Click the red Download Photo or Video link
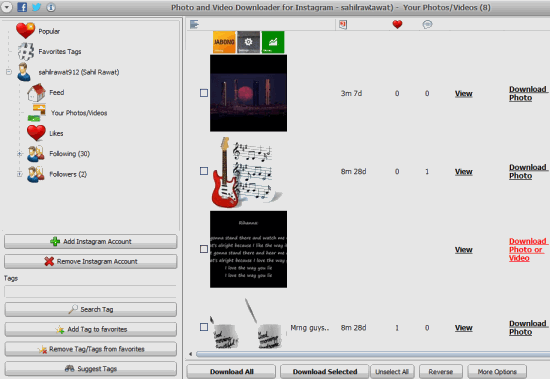The image size is (550, 379). pyautogui.click(x=528, y=250)
